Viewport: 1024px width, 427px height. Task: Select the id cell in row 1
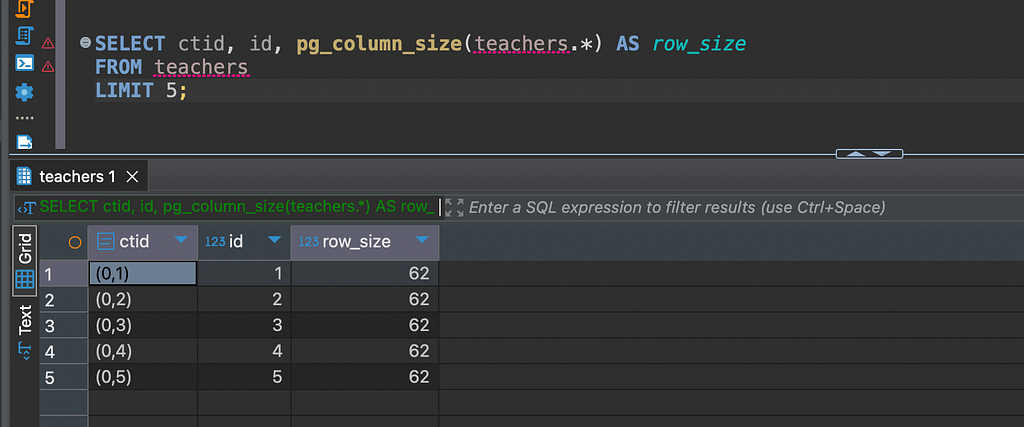pyautogui.click(x=244, y=274)
